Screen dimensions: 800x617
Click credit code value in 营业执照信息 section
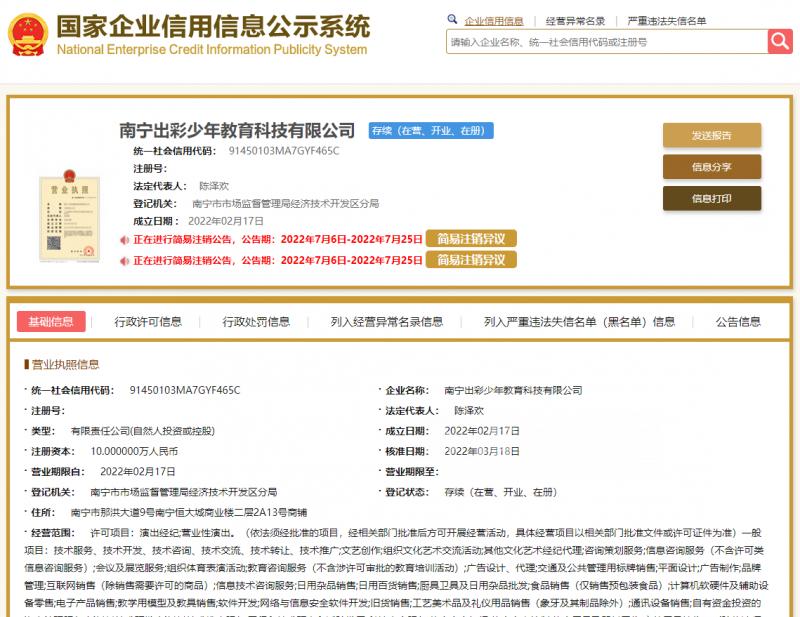click(x=185, y=390)
